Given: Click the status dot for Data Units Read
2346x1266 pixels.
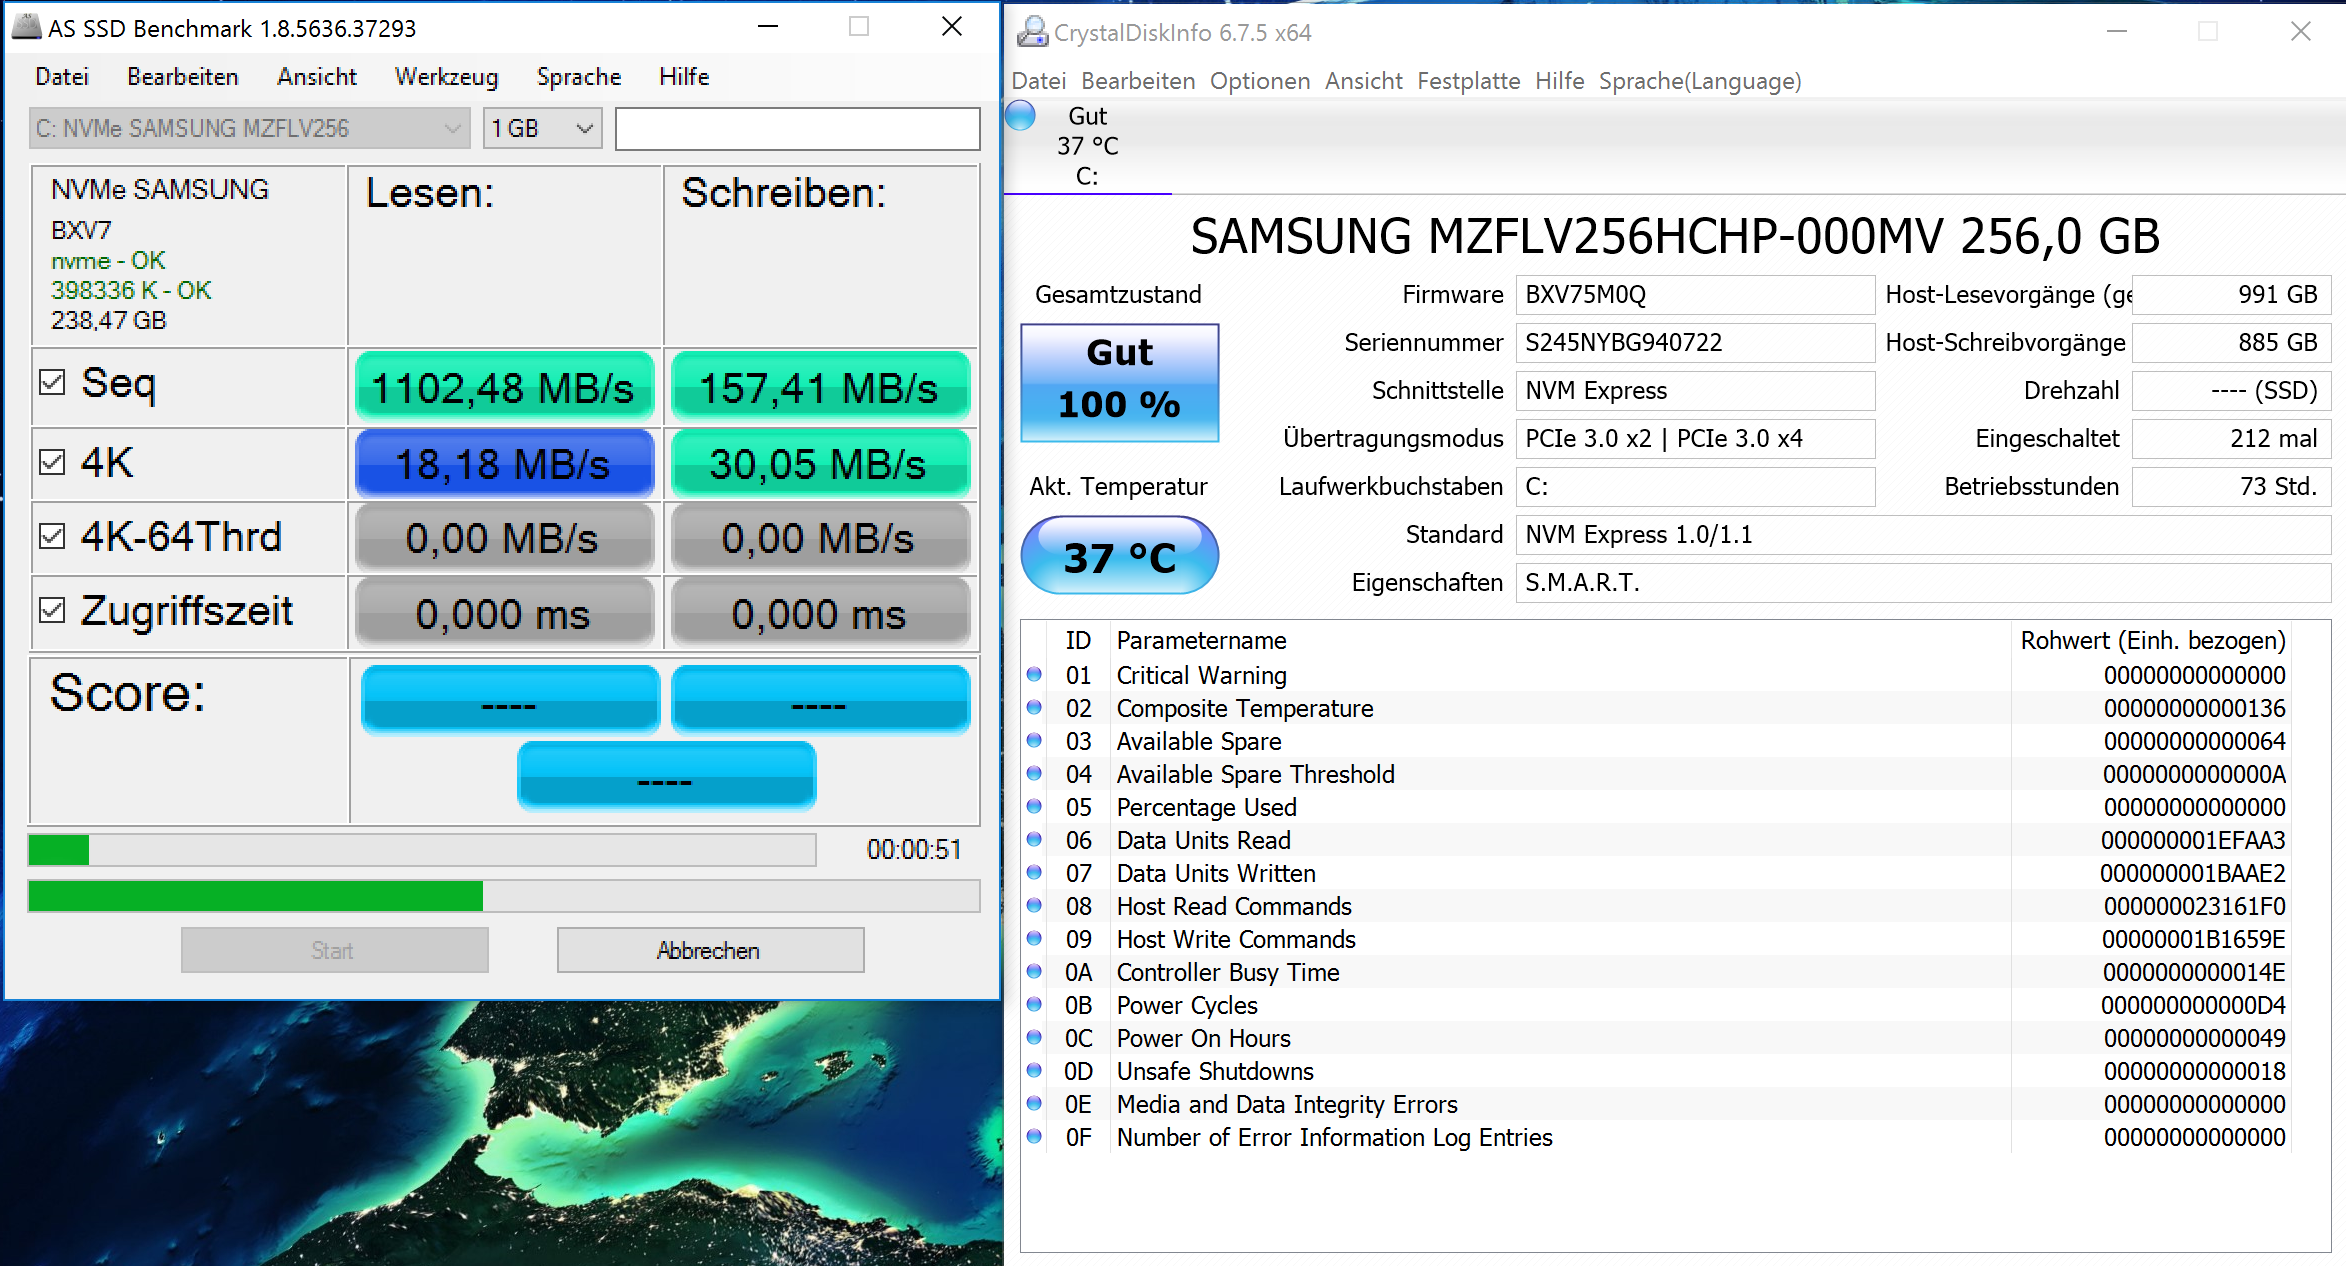Looking at the screenshot, I should (1035, 840).
